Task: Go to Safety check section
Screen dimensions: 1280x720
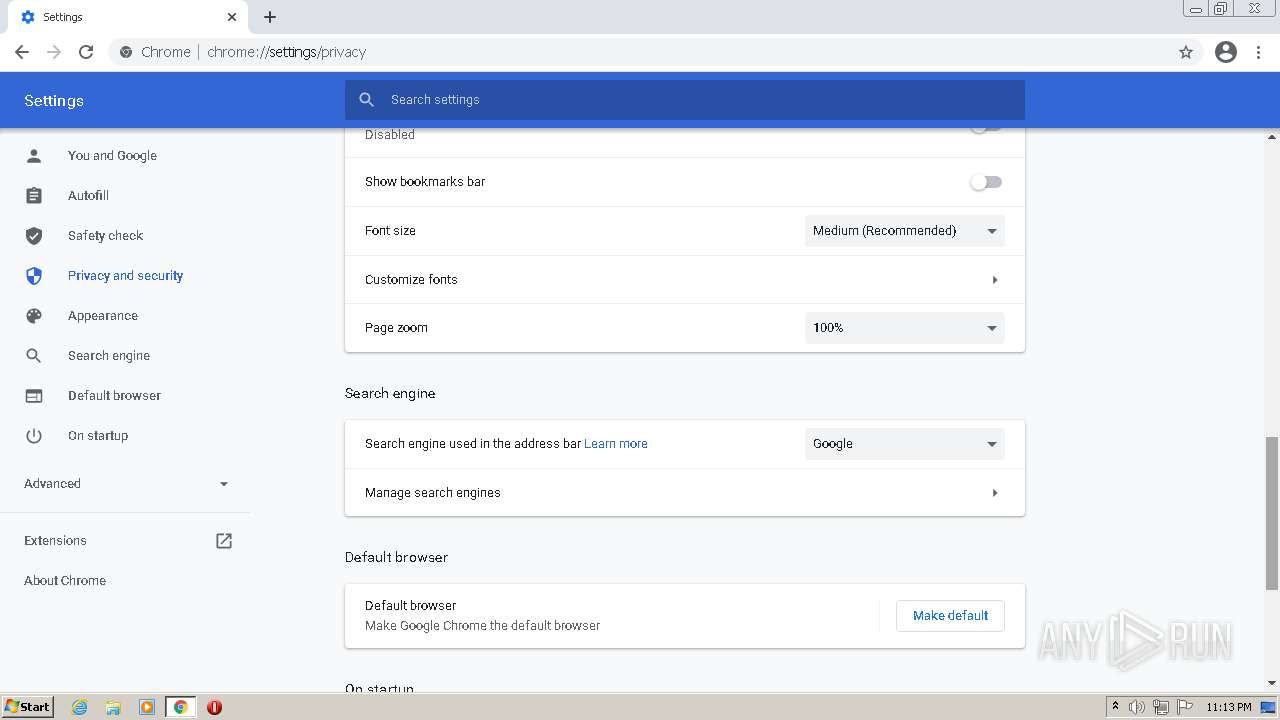Action: point(105,236)
